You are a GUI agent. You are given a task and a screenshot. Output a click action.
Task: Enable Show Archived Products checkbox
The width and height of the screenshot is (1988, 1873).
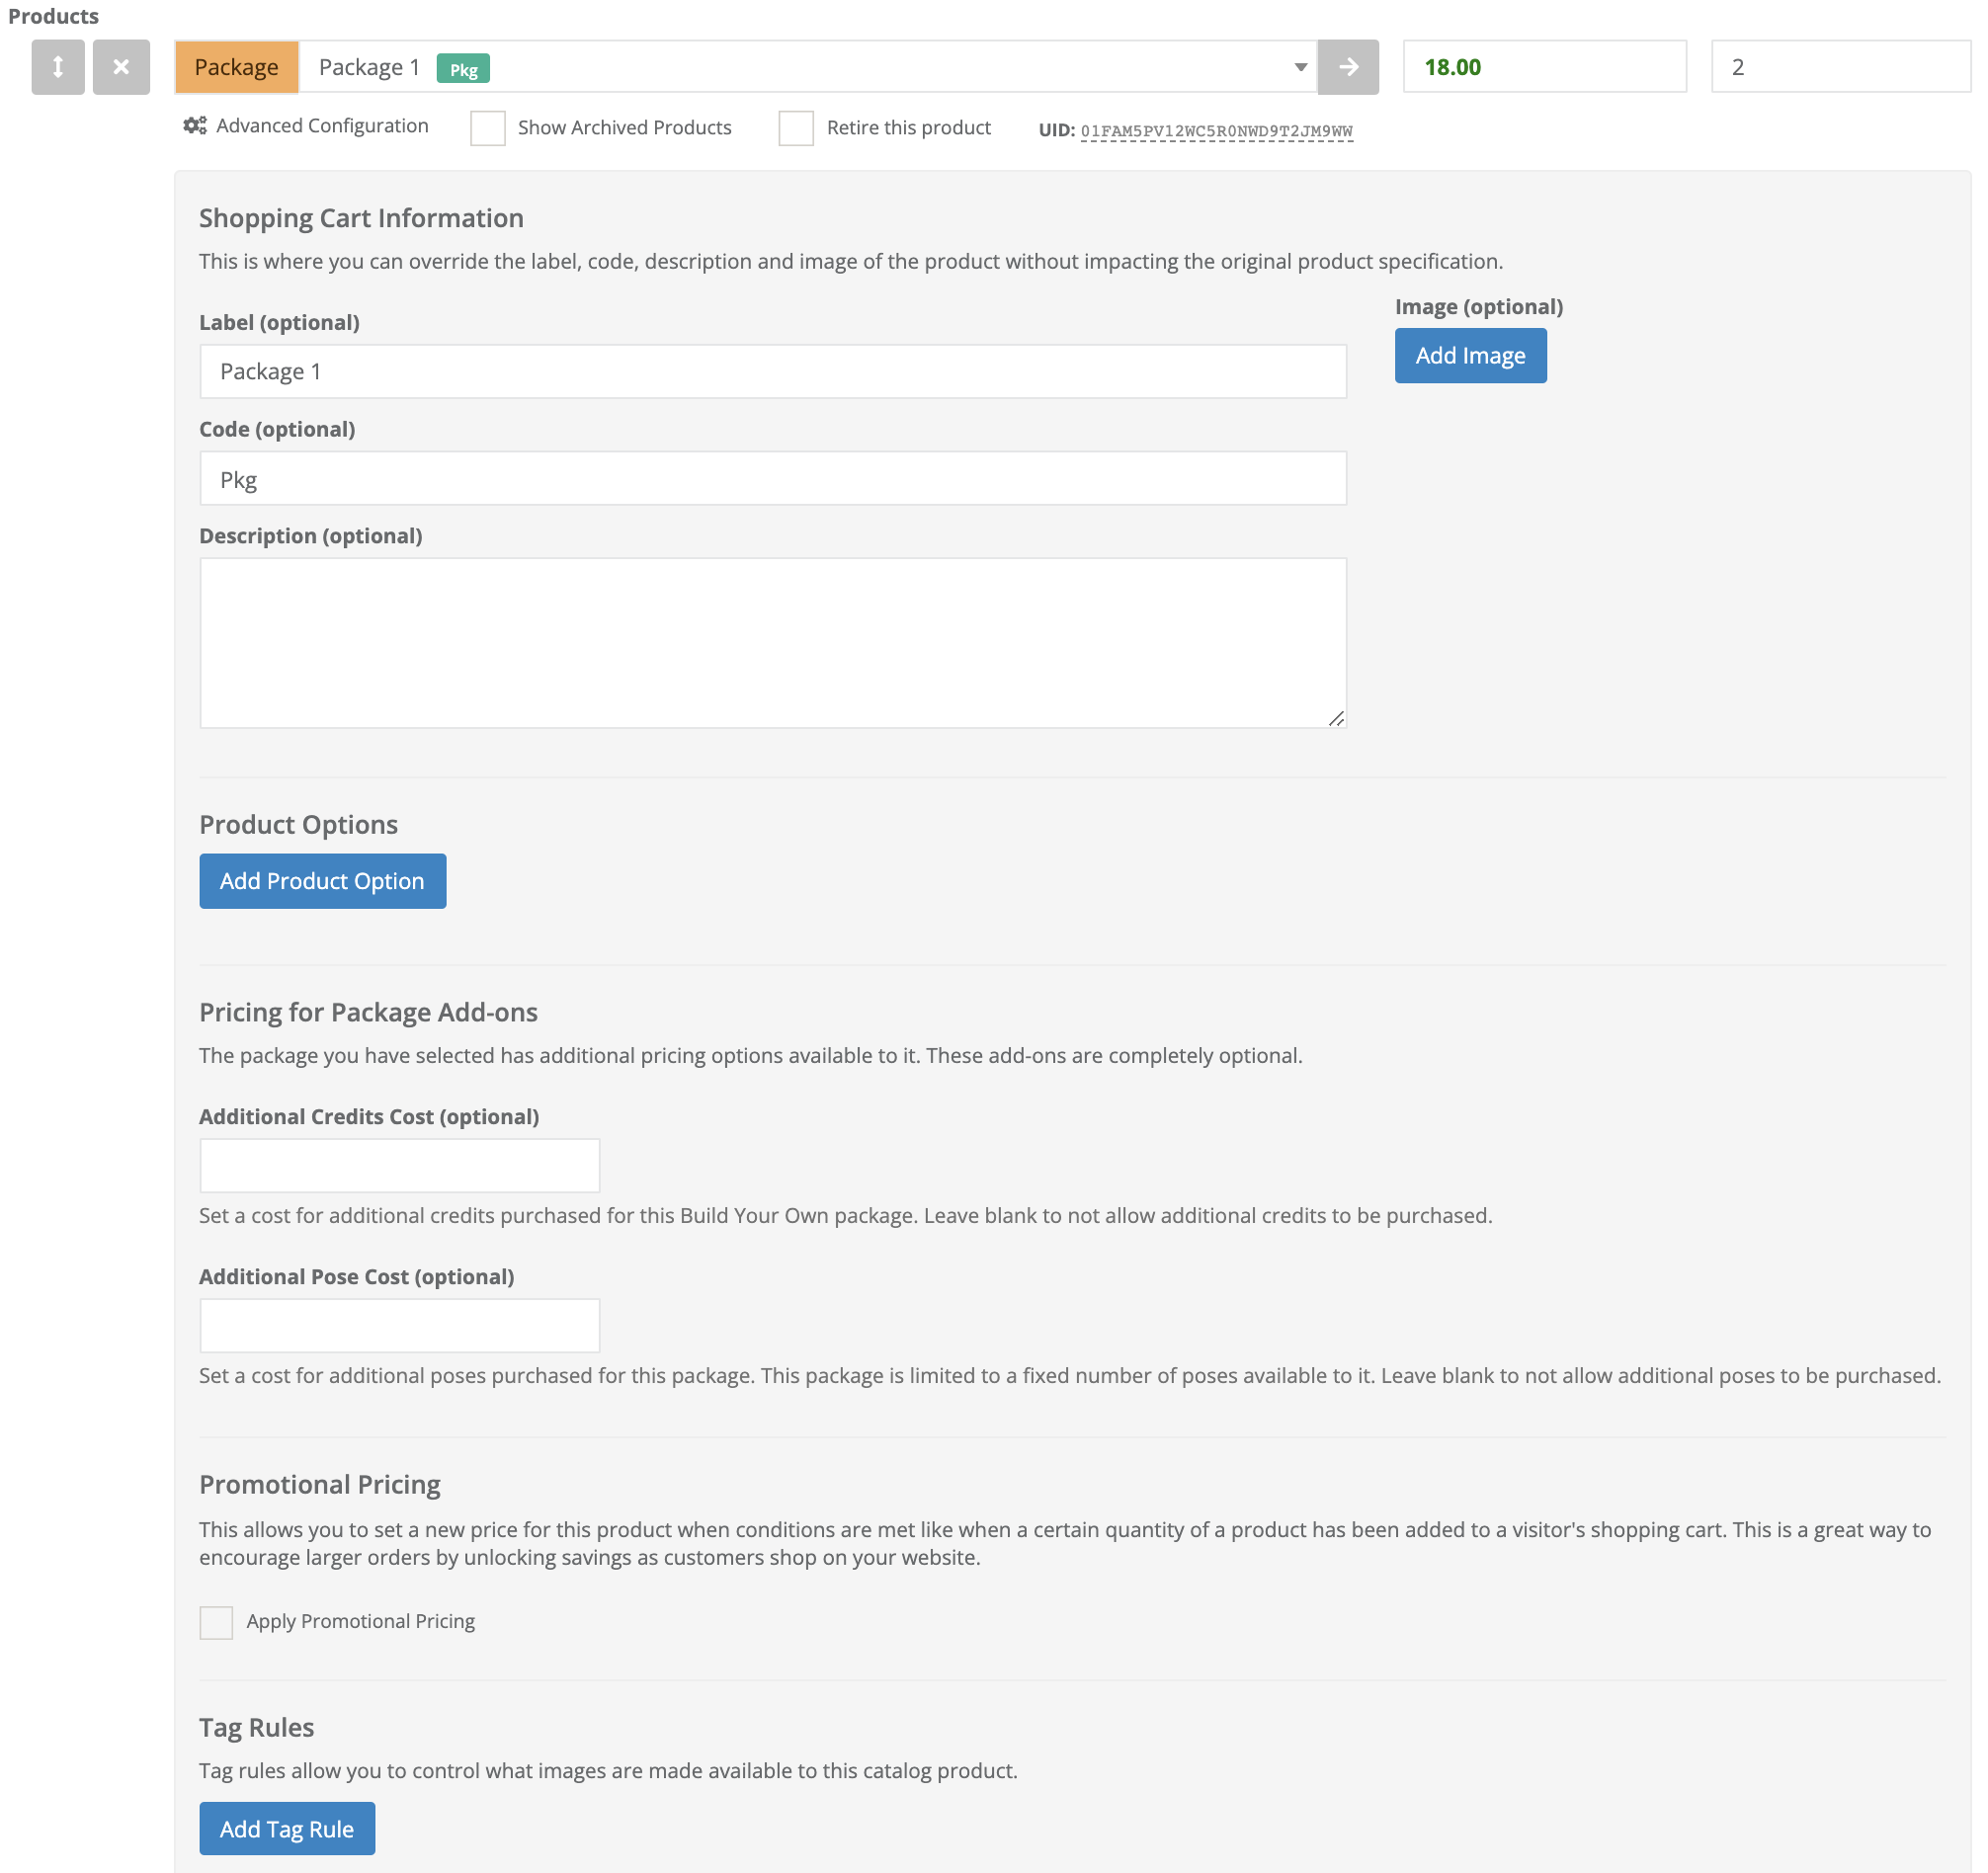(488, 128)
